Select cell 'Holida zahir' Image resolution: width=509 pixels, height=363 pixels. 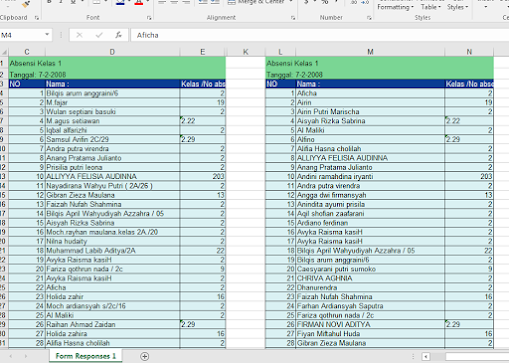click(x=112, y=297)
